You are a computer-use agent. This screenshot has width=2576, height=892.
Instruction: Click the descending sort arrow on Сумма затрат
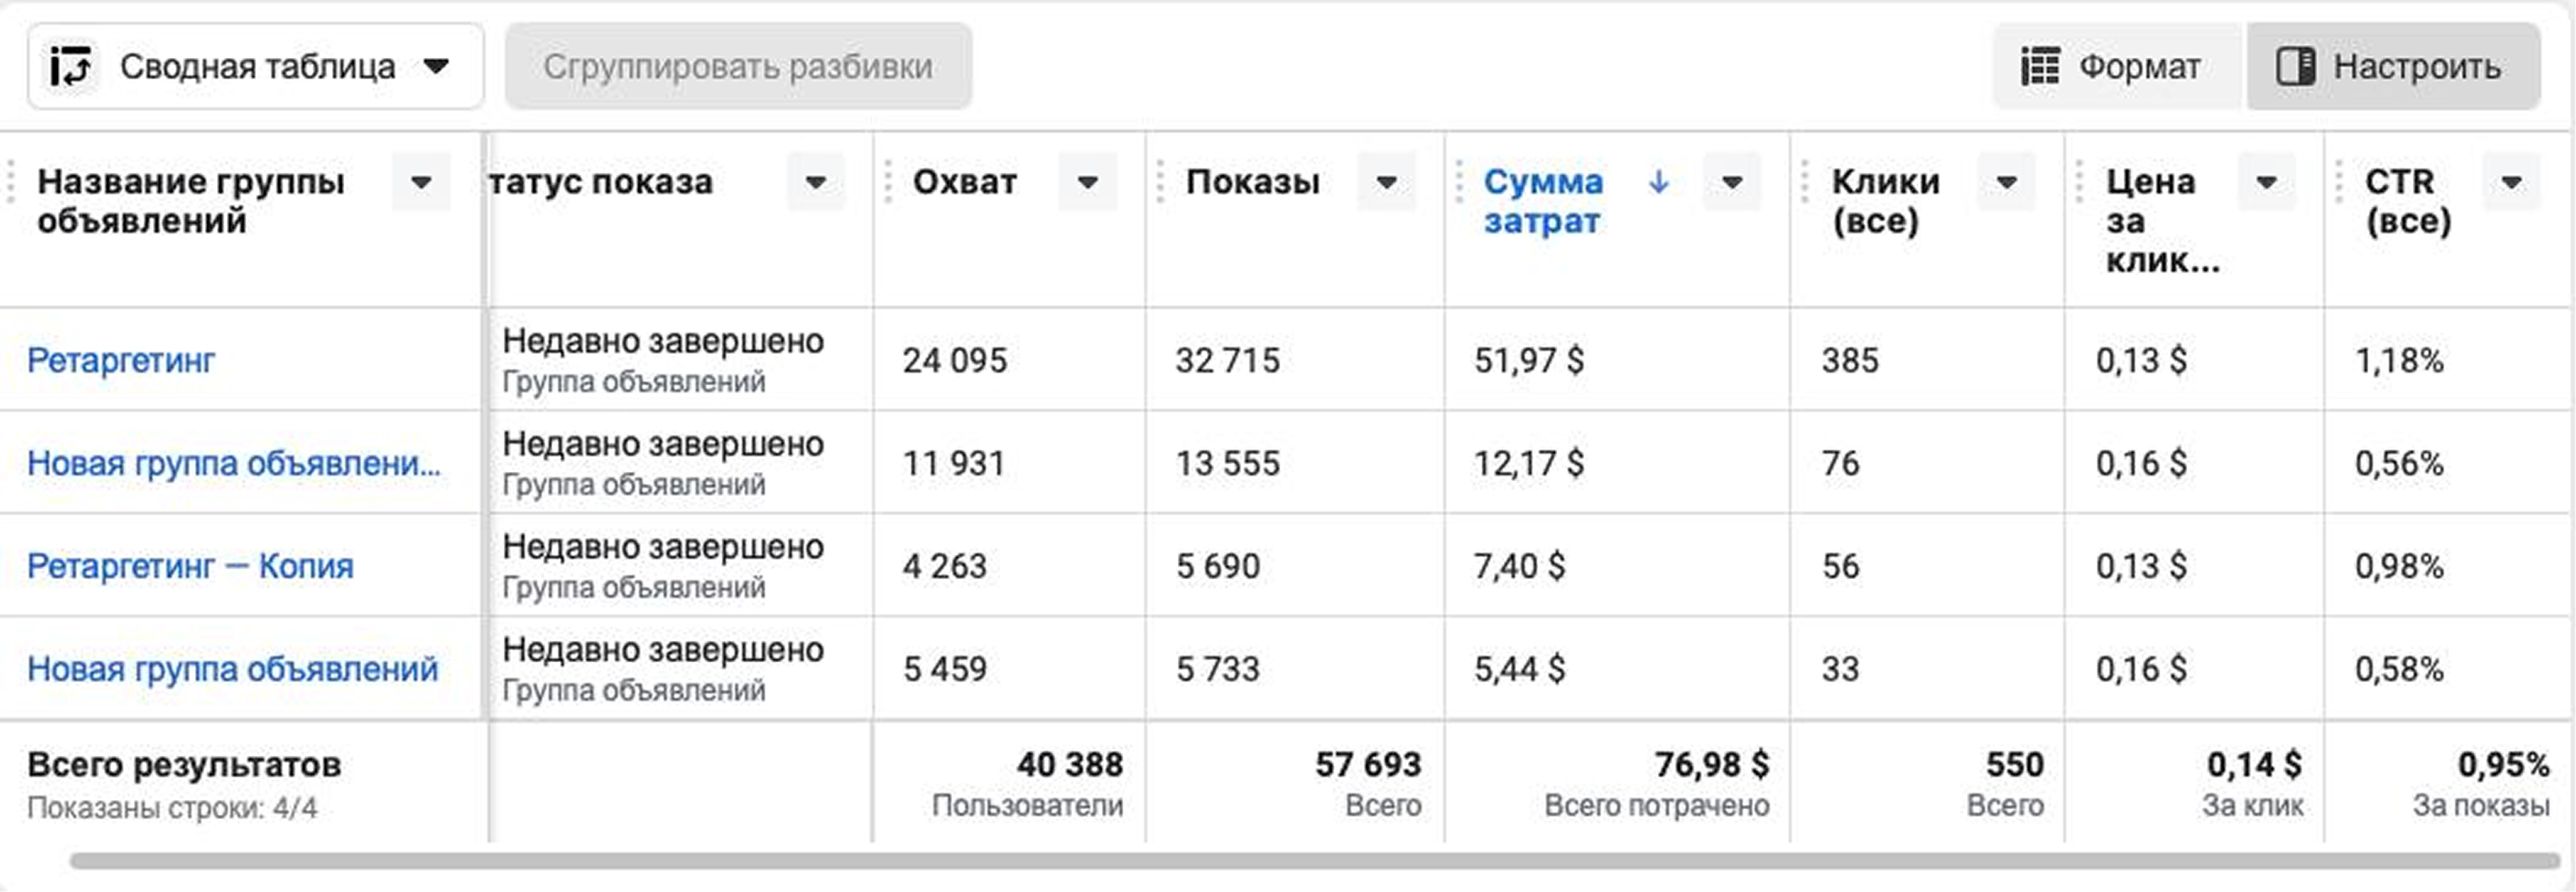point(1658,182)
